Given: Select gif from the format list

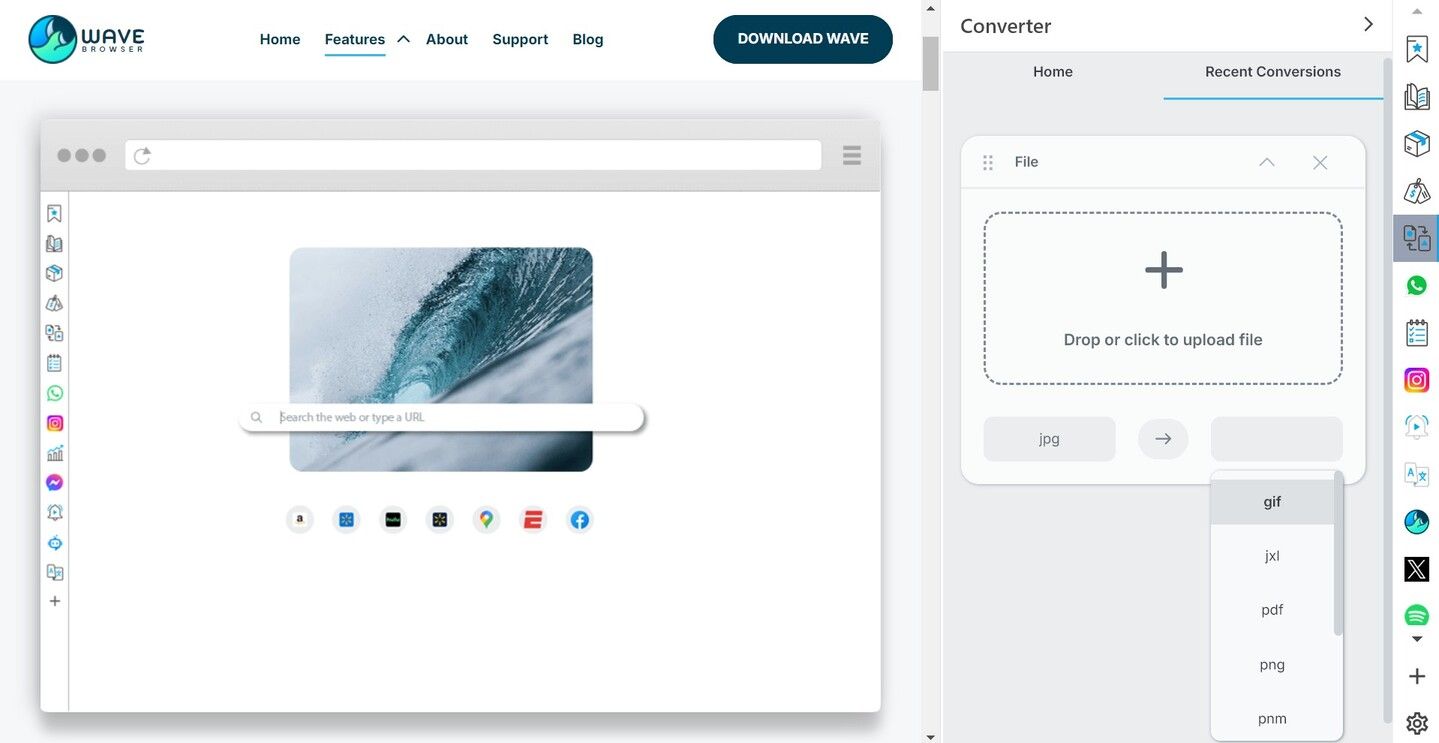Looking at the screenshot, I should coord(1271,502).
